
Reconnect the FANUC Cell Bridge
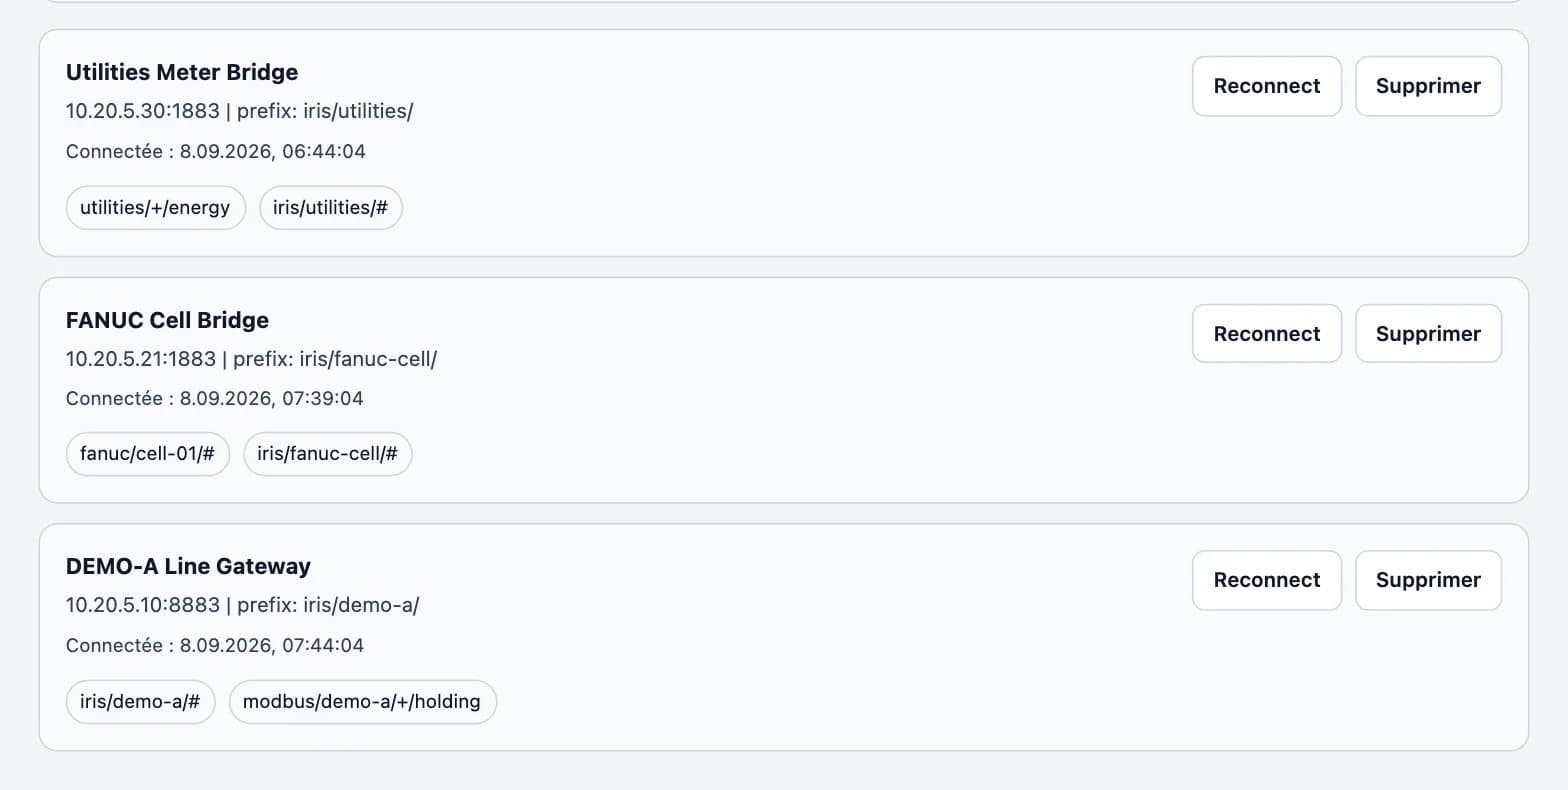tap(1266, 333)
